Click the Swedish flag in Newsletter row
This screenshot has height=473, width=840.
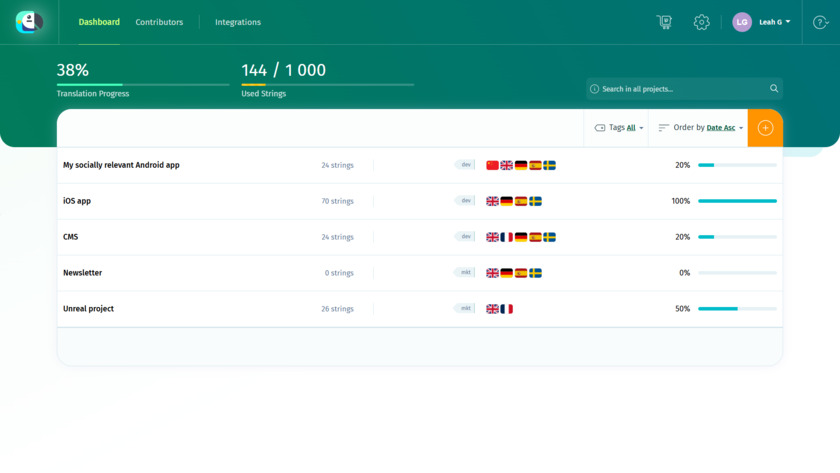535,273
